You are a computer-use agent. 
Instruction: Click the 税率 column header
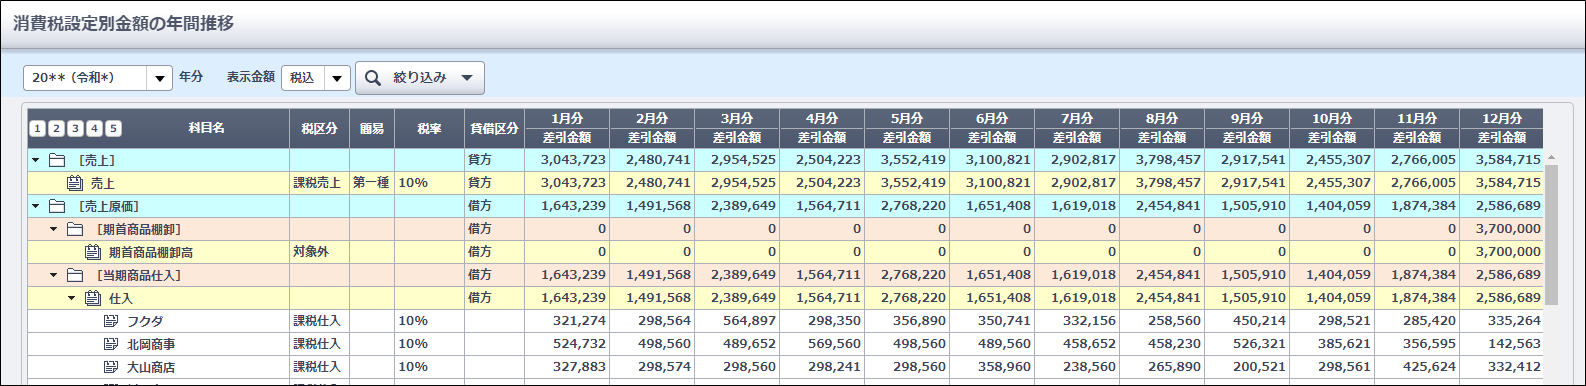429,128
